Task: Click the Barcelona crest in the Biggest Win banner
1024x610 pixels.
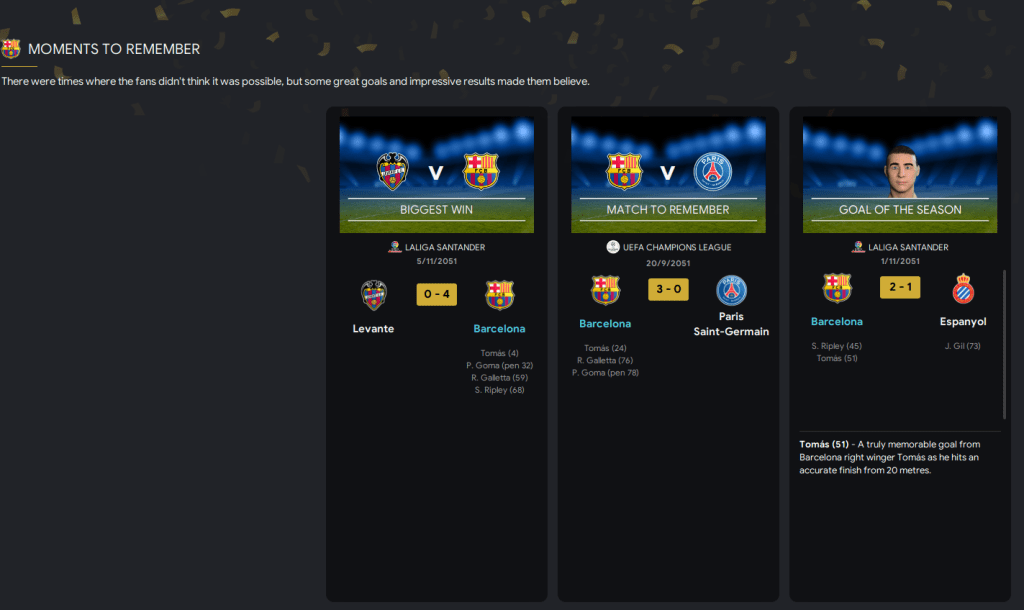Action: click(481, 171)
